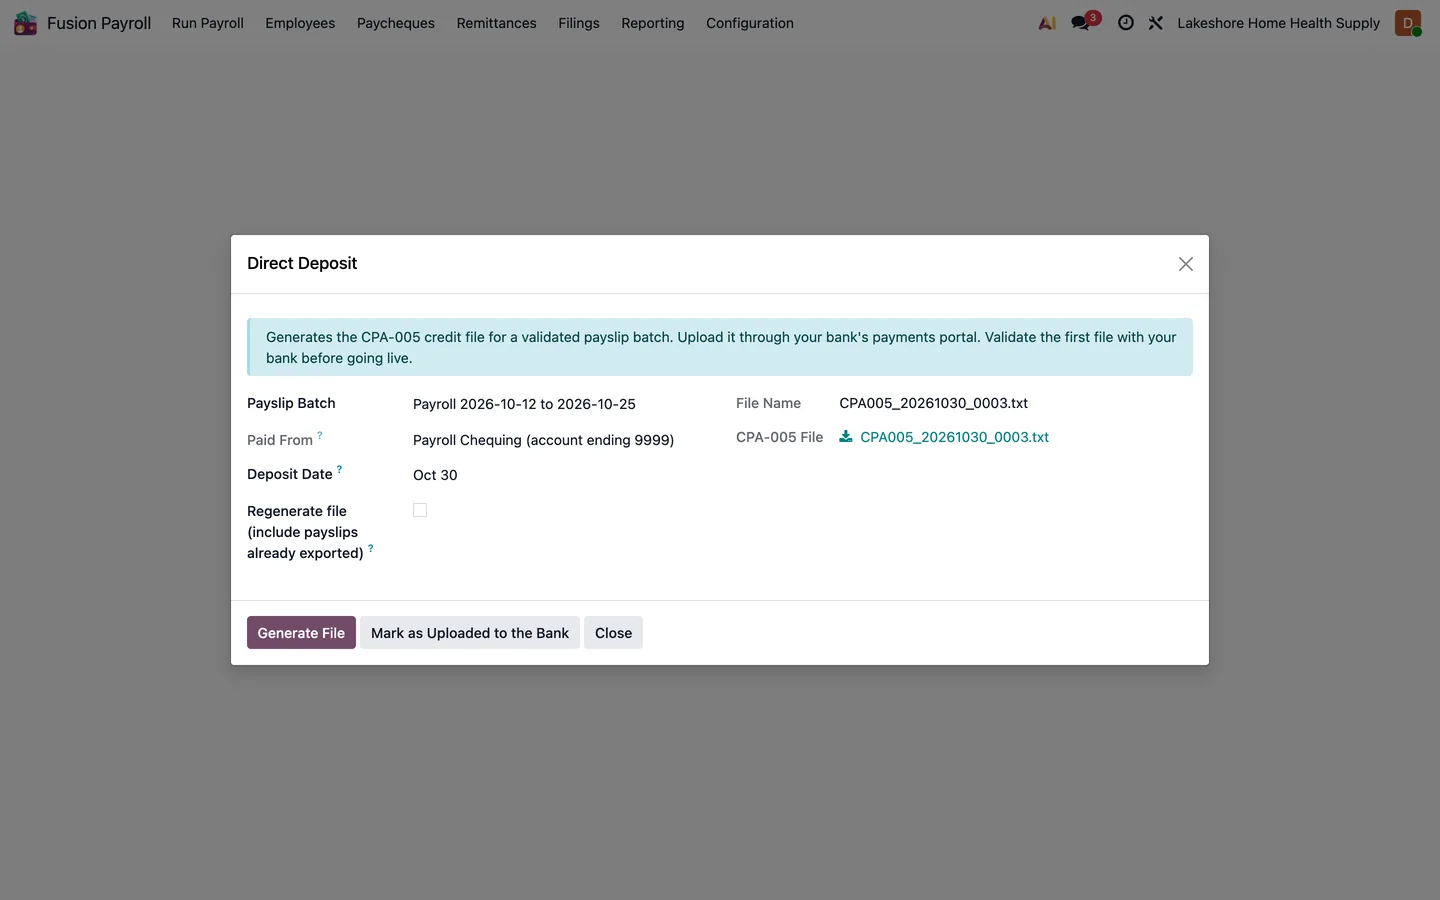Open the user avatar menu
Image resolution: width=1440 pixels, height=900 pixels.
1408,23
